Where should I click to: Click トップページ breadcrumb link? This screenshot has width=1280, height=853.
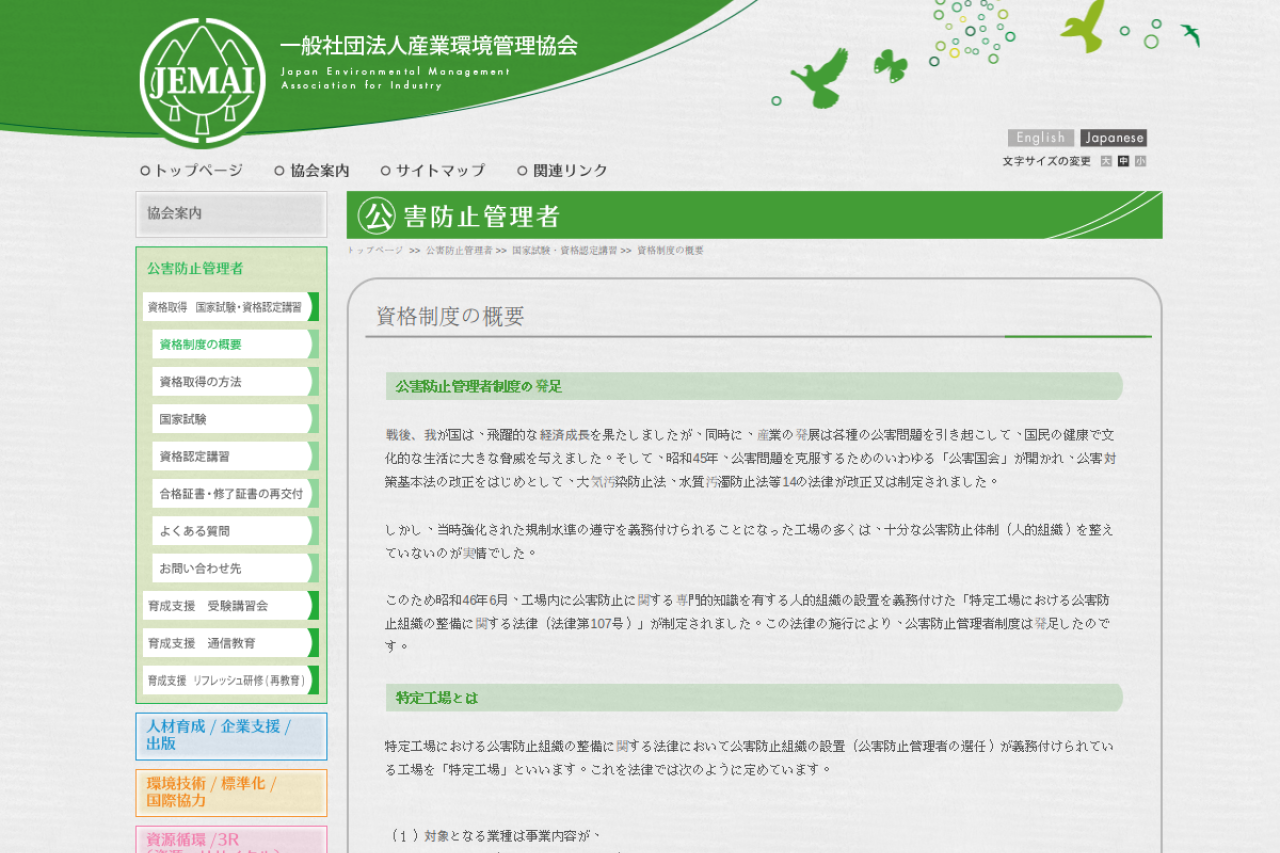pos(375,251)
